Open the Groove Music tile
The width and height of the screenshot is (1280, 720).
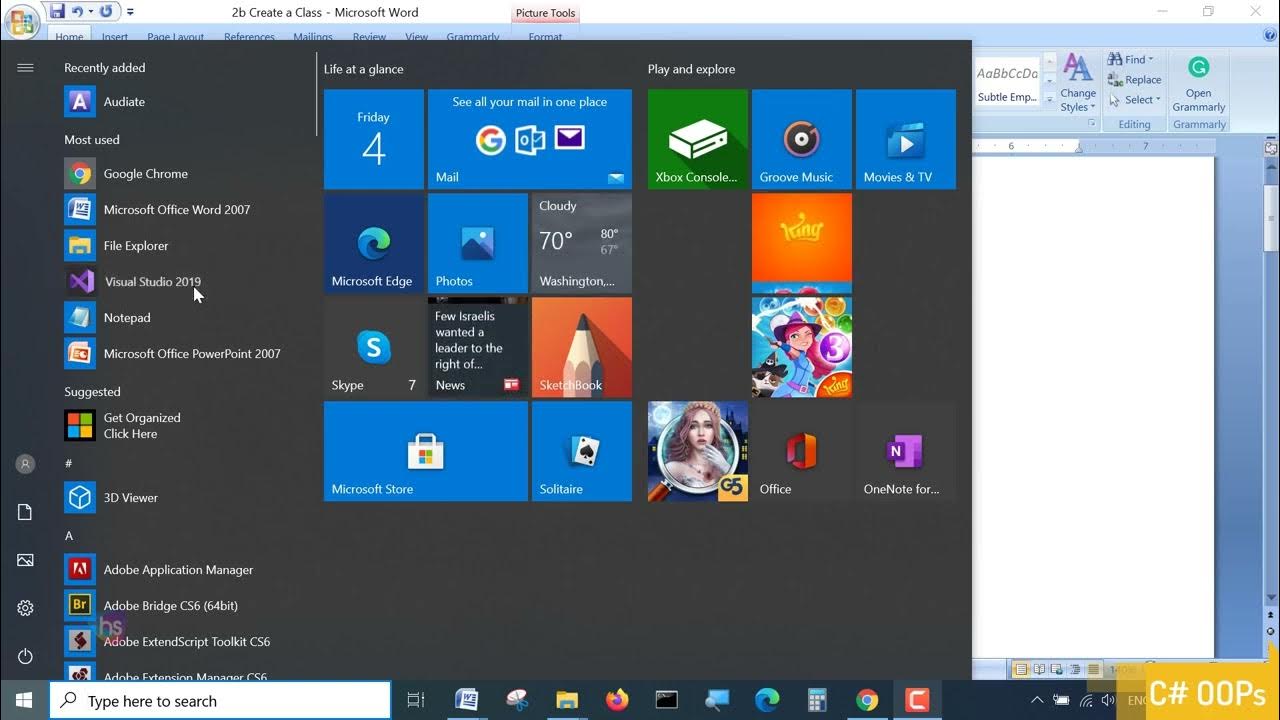click(802, 139)
